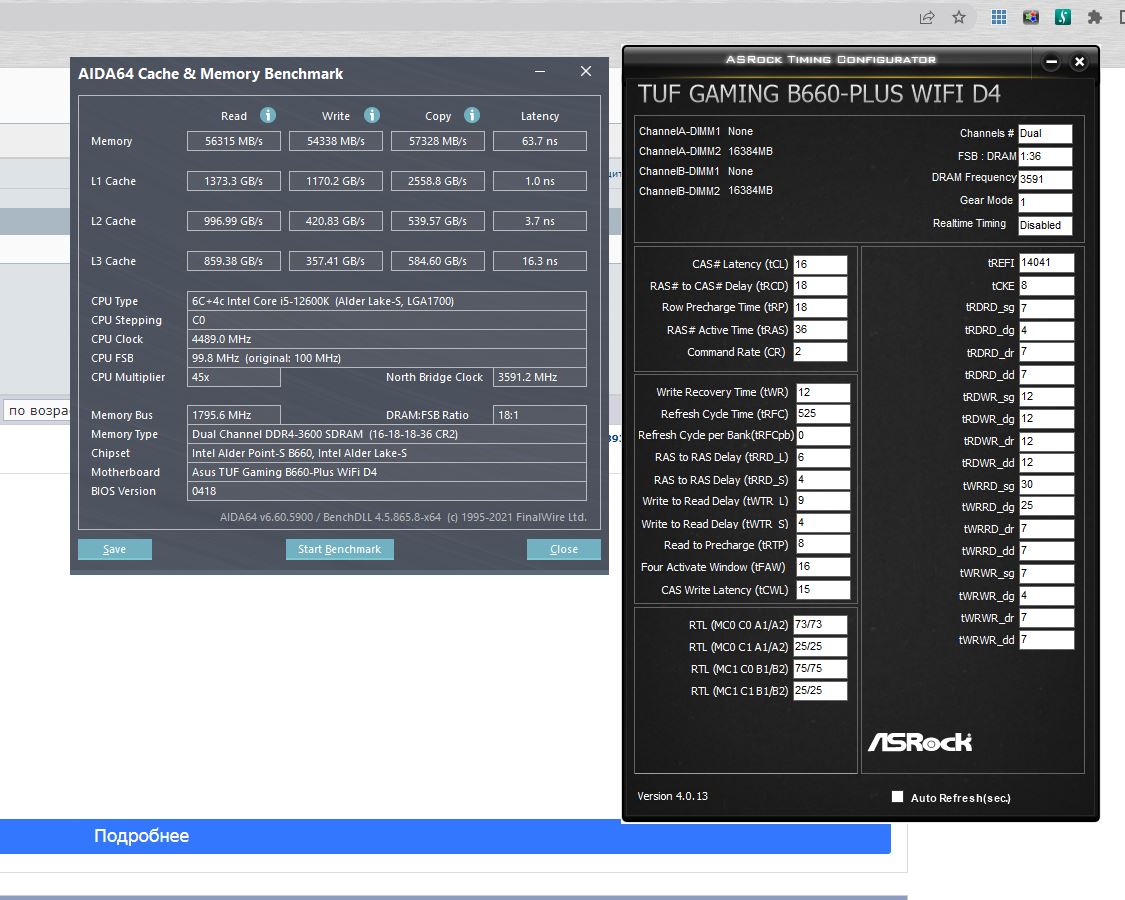Open the blue grid extension icon

tap(999, 17)
